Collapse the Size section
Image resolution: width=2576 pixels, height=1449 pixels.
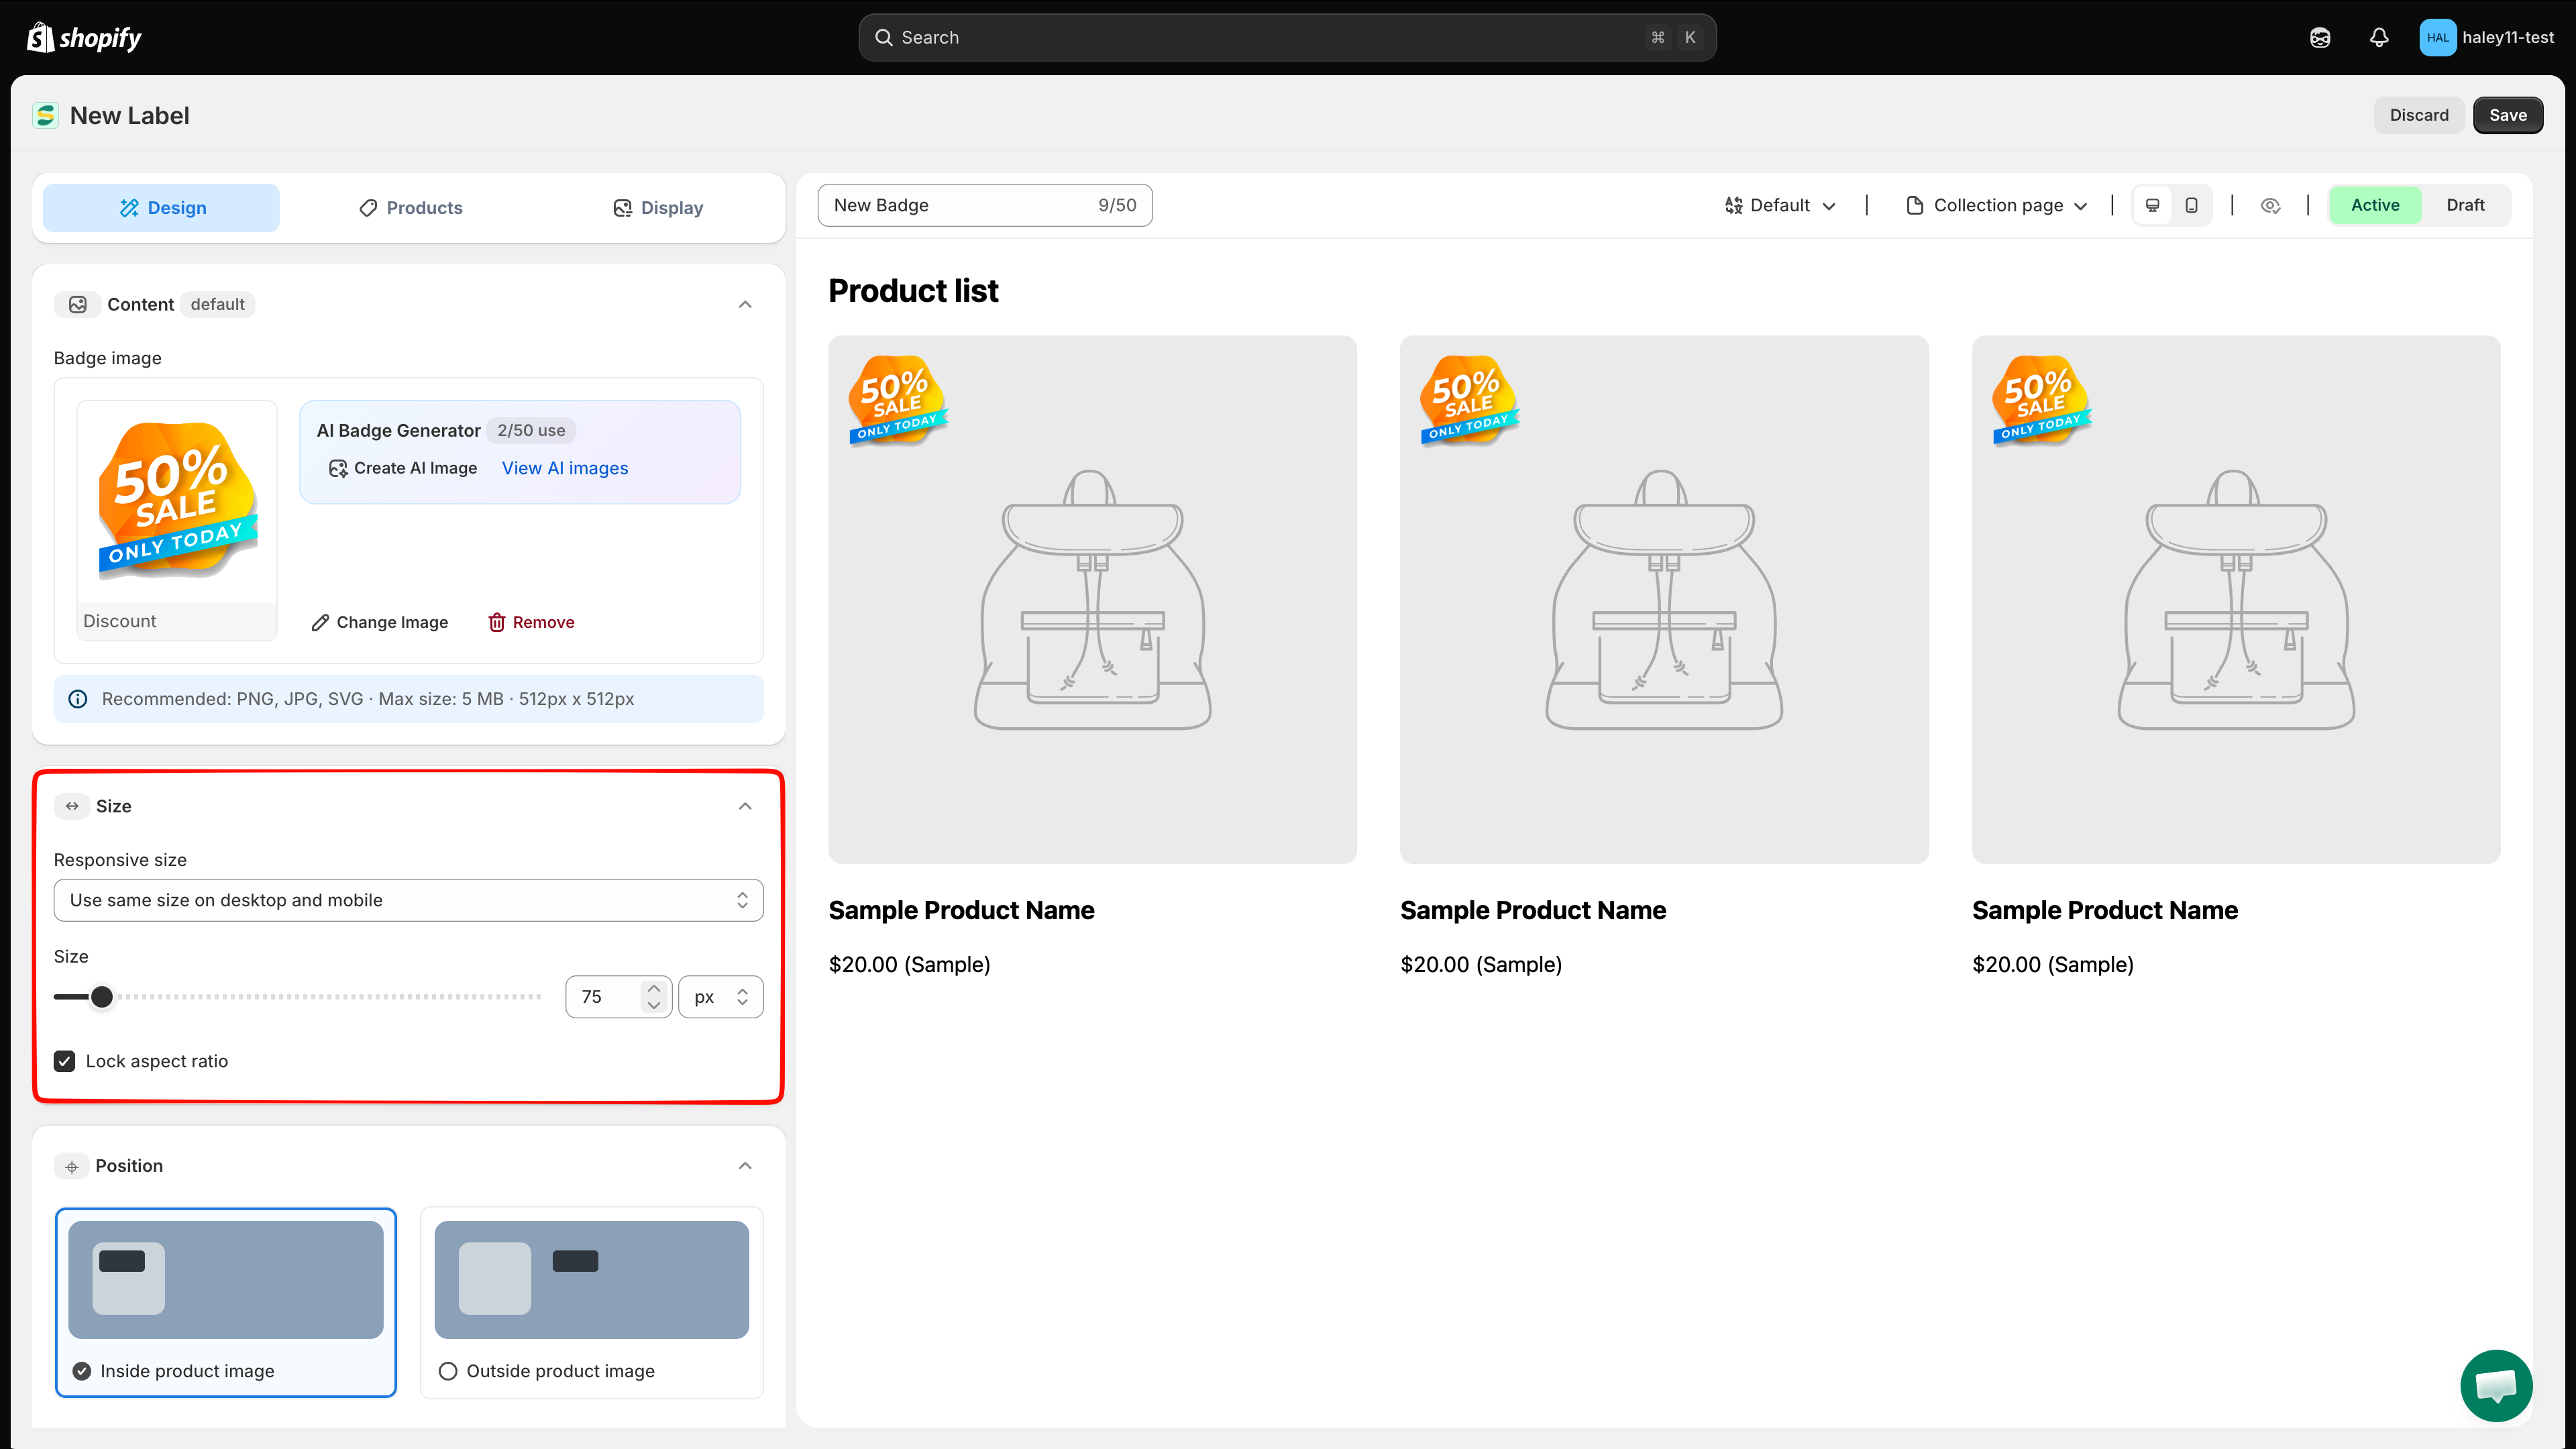point(745,806)
